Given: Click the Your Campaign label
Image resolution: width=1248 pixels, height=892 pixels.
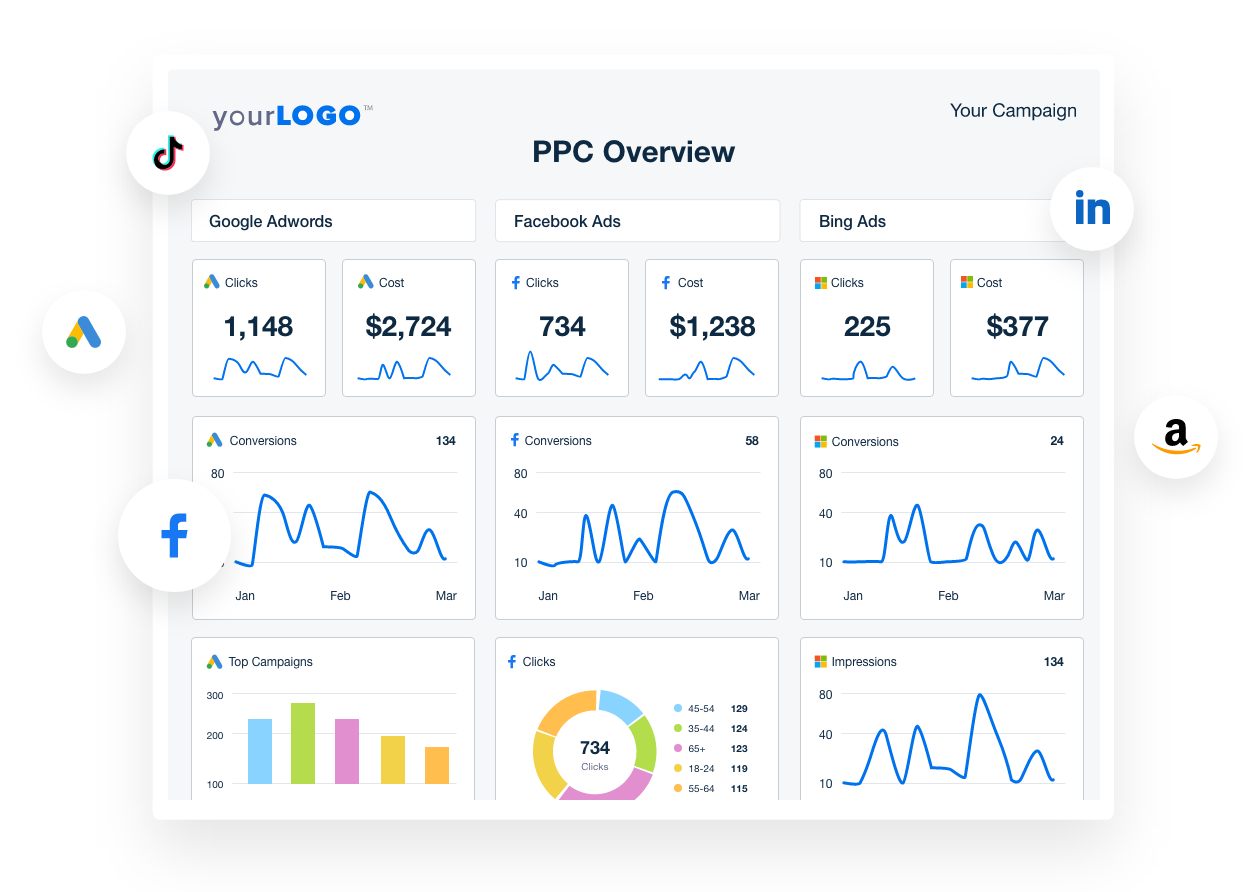Looking at the screenshot, I should coord(1013,111).
